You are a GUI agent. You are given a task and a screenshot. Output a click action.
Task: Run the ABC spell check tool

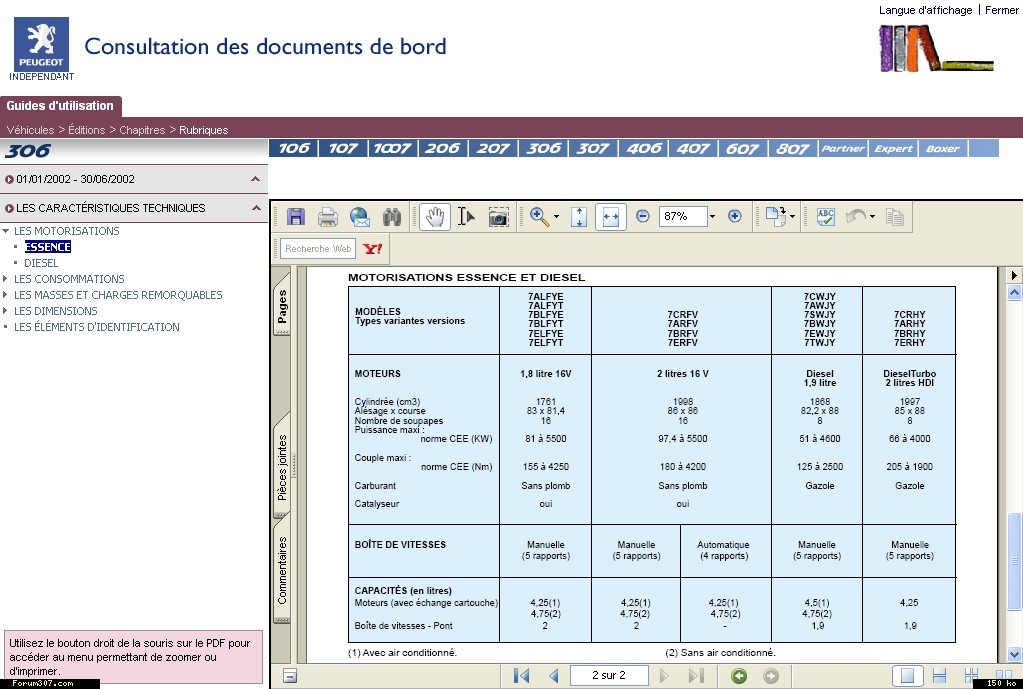coord(825,217)
